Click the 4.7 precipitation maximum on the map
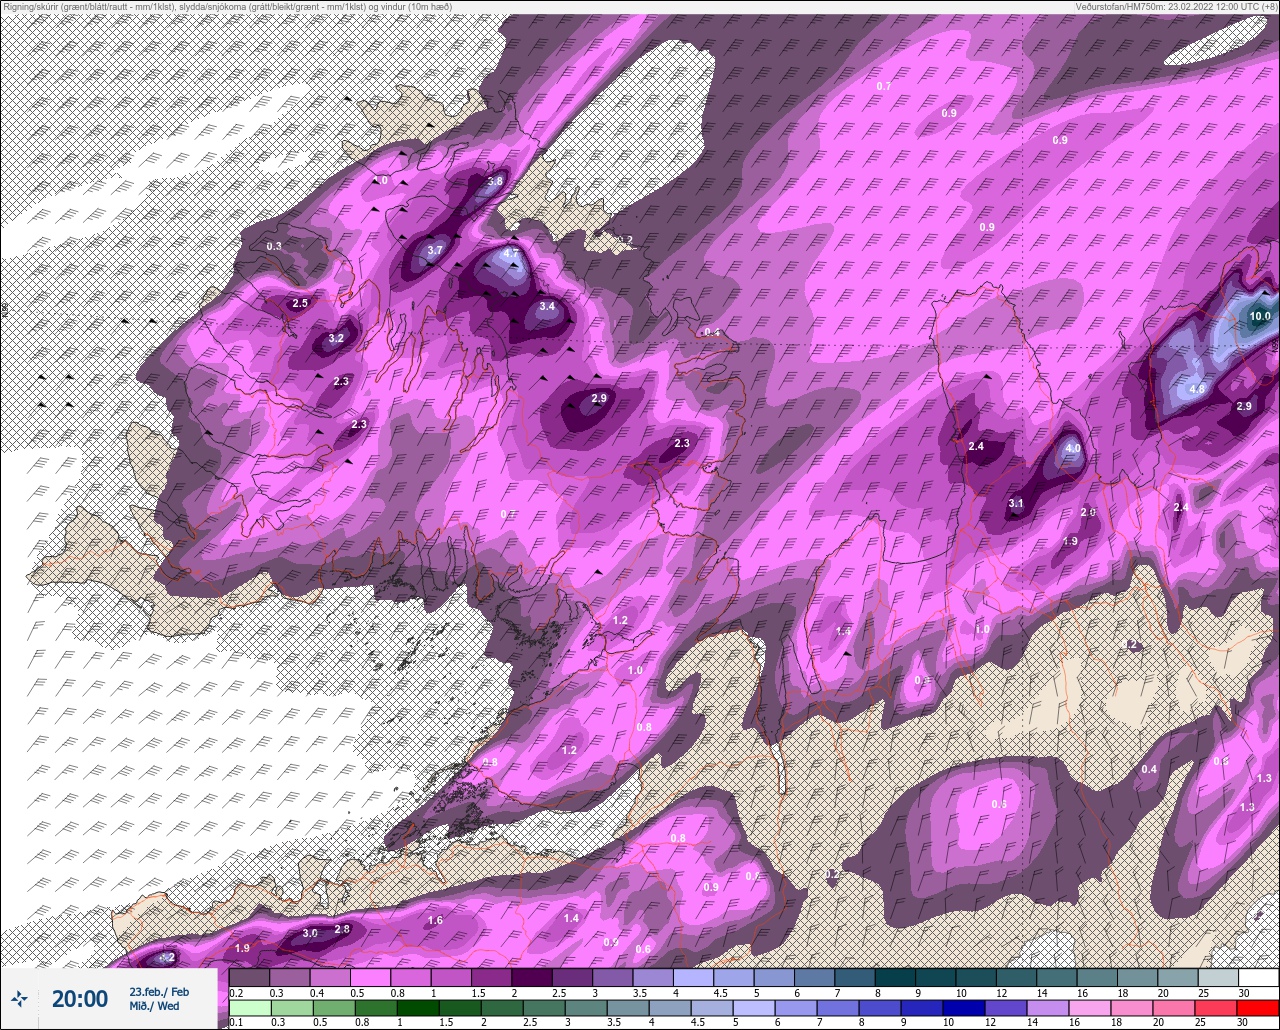The image size is (1280, 1030). click(x=510, y=254)
